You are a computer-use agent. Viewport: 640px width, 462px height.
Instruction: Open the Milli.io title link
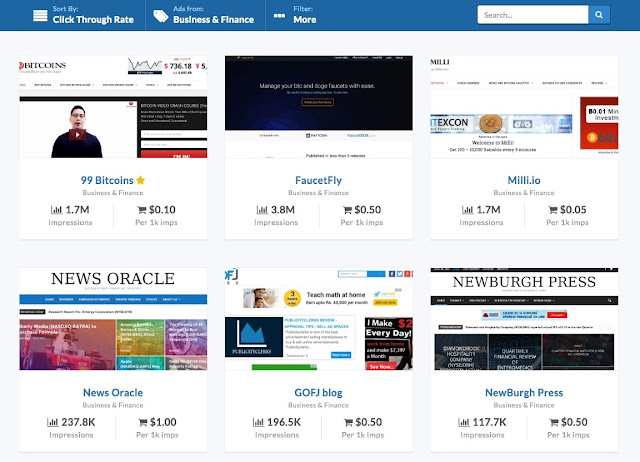coord(524,180)
